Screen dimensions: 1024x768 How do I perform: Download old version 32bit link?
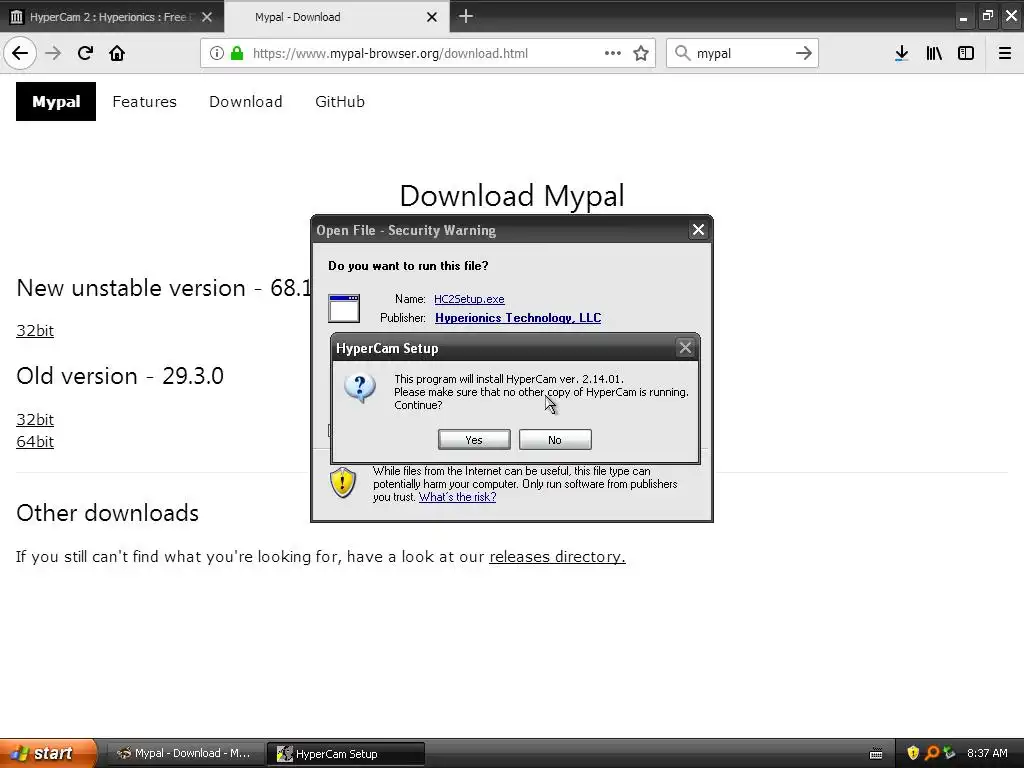click(35, 419)
